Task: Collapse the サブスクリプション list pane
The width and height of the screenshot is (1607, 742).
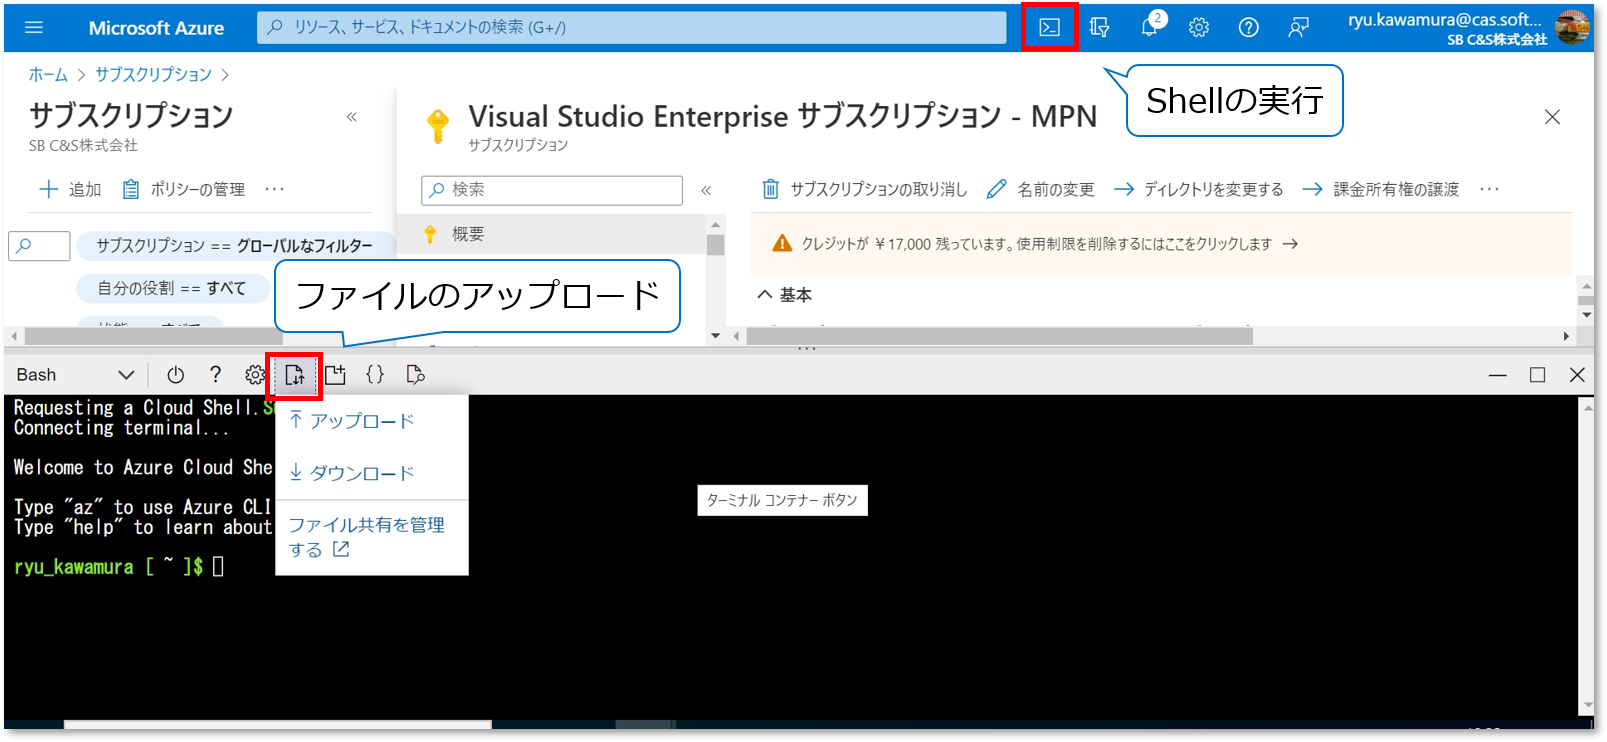Action: pyautogui.click(x=352, y=117)
